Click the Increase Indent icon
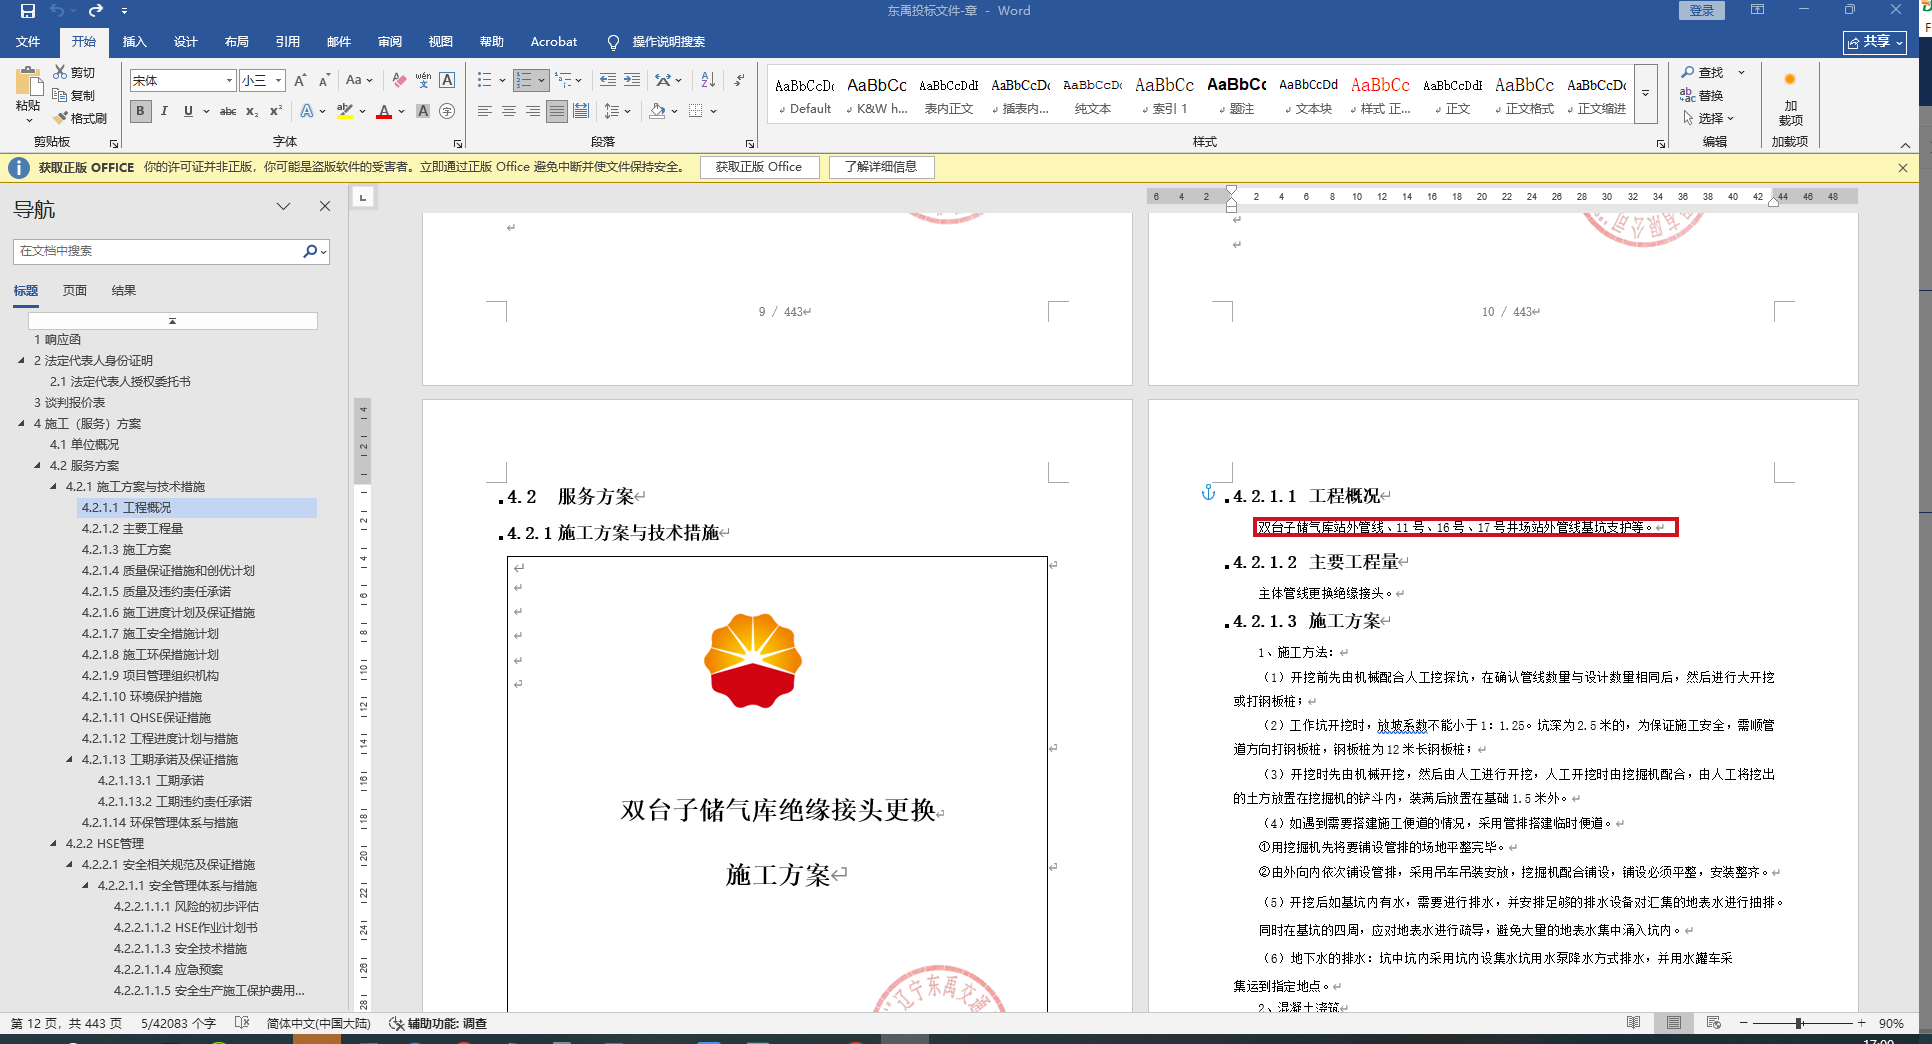Viewport: 1932px width, 1044px height. point(632,80)
